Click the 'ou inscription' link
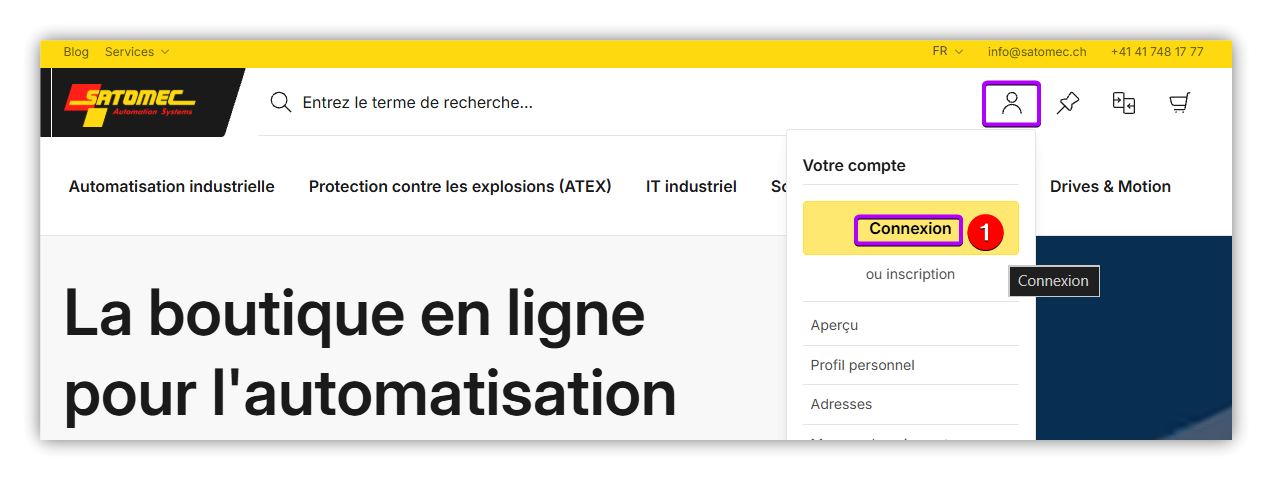 [910, 275]
